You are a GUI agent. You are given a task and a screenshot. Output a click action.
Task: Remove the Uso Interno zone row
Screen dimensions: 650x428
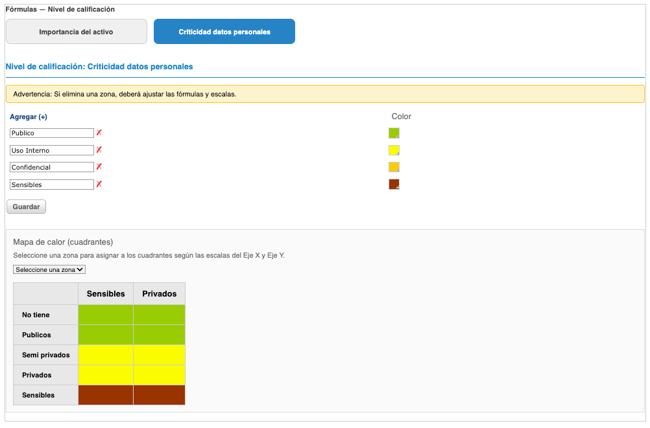coord(99,150)
